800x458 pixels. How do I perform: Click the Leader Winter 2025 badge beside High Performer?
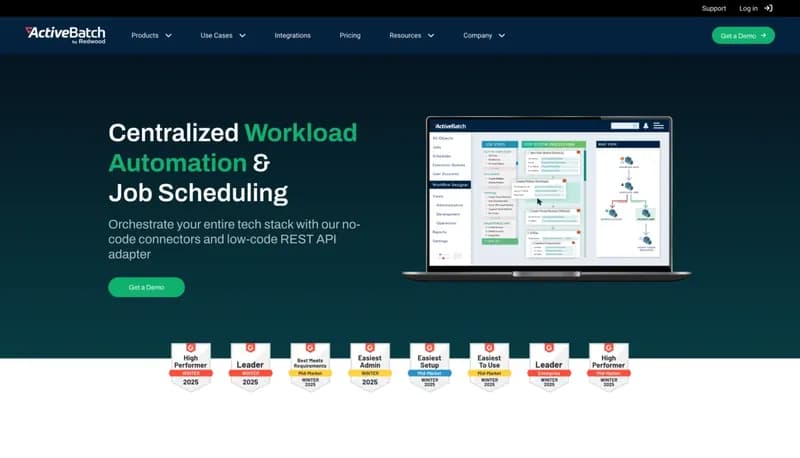[251, 367]
